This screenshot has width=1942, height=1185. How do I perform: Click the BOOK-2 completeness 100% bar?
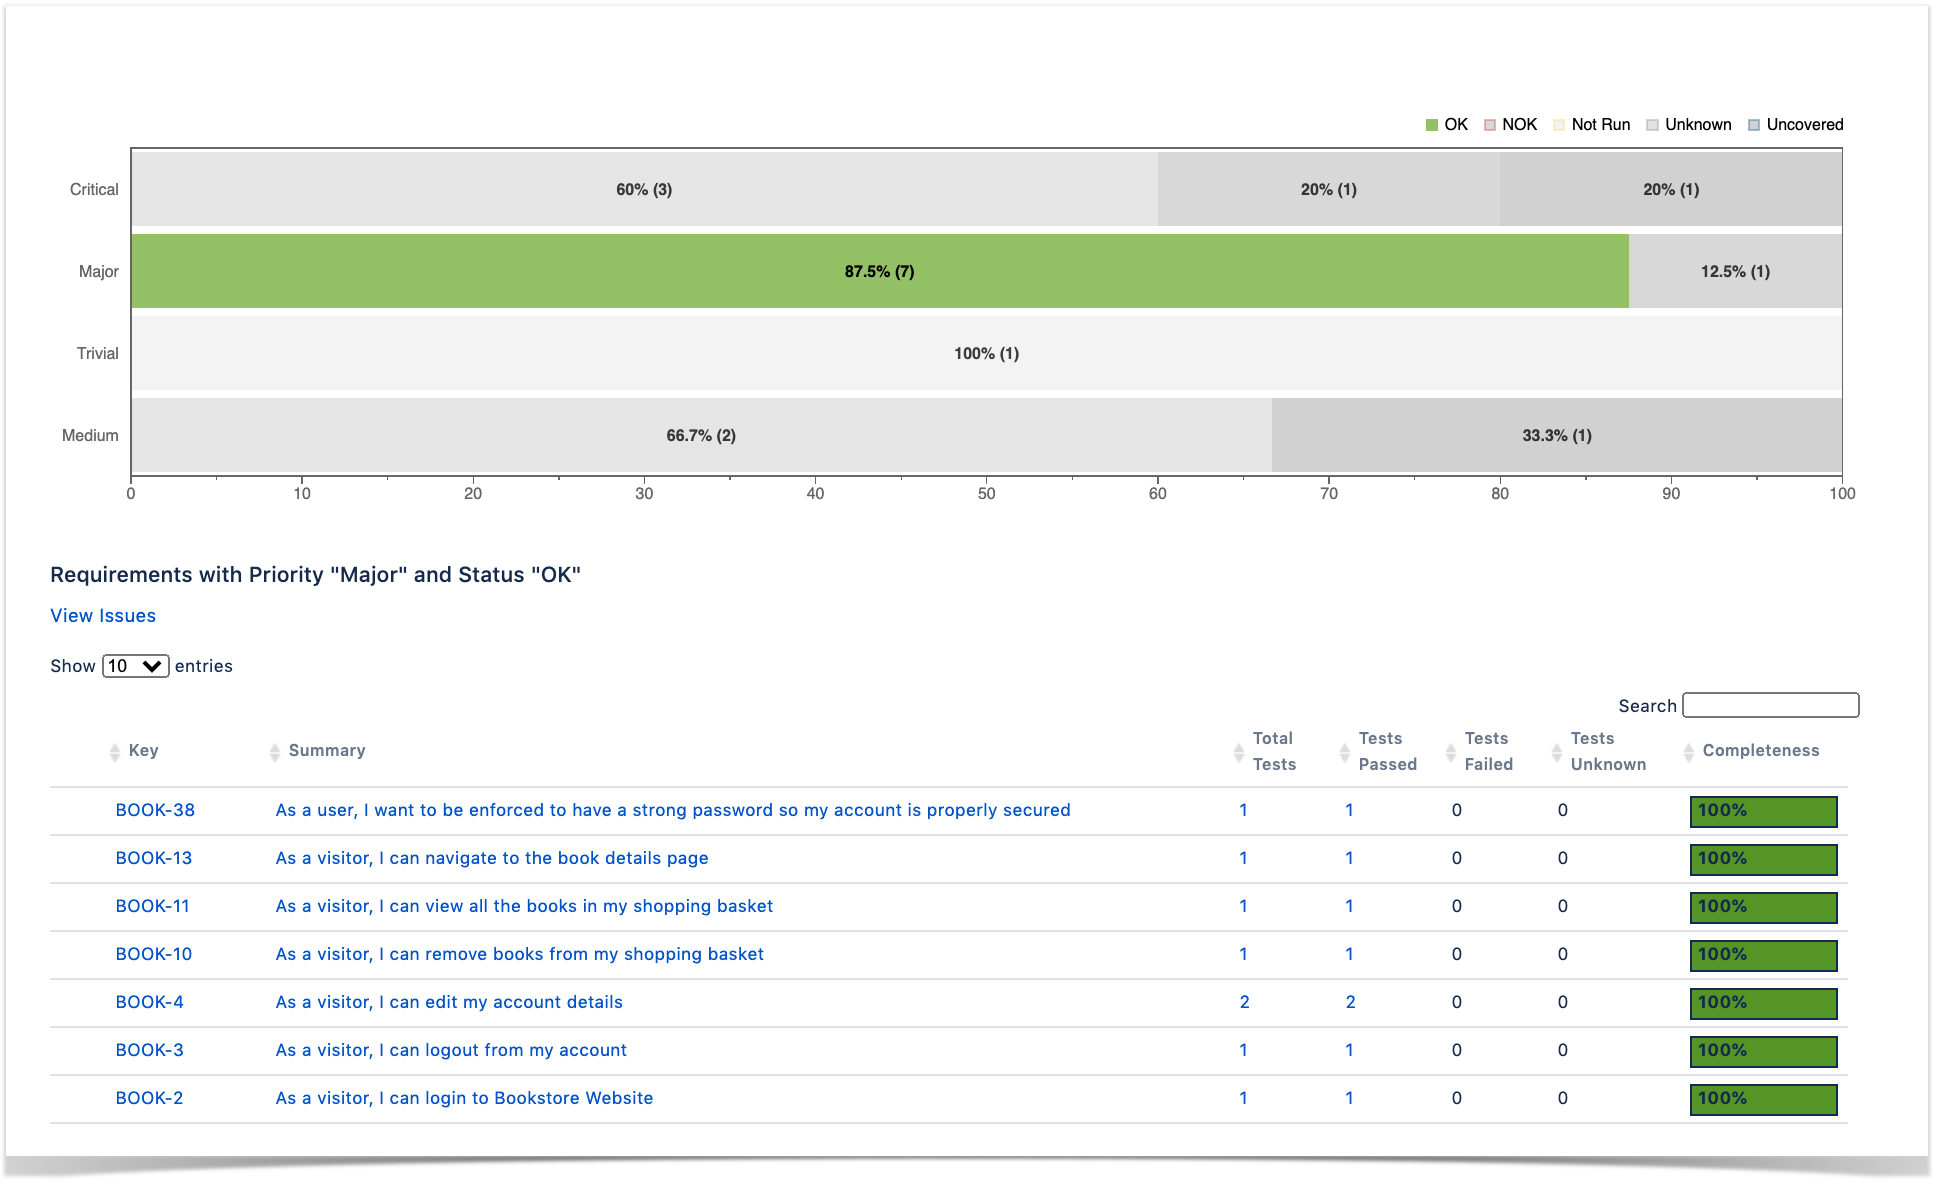coord(1764,1100)
